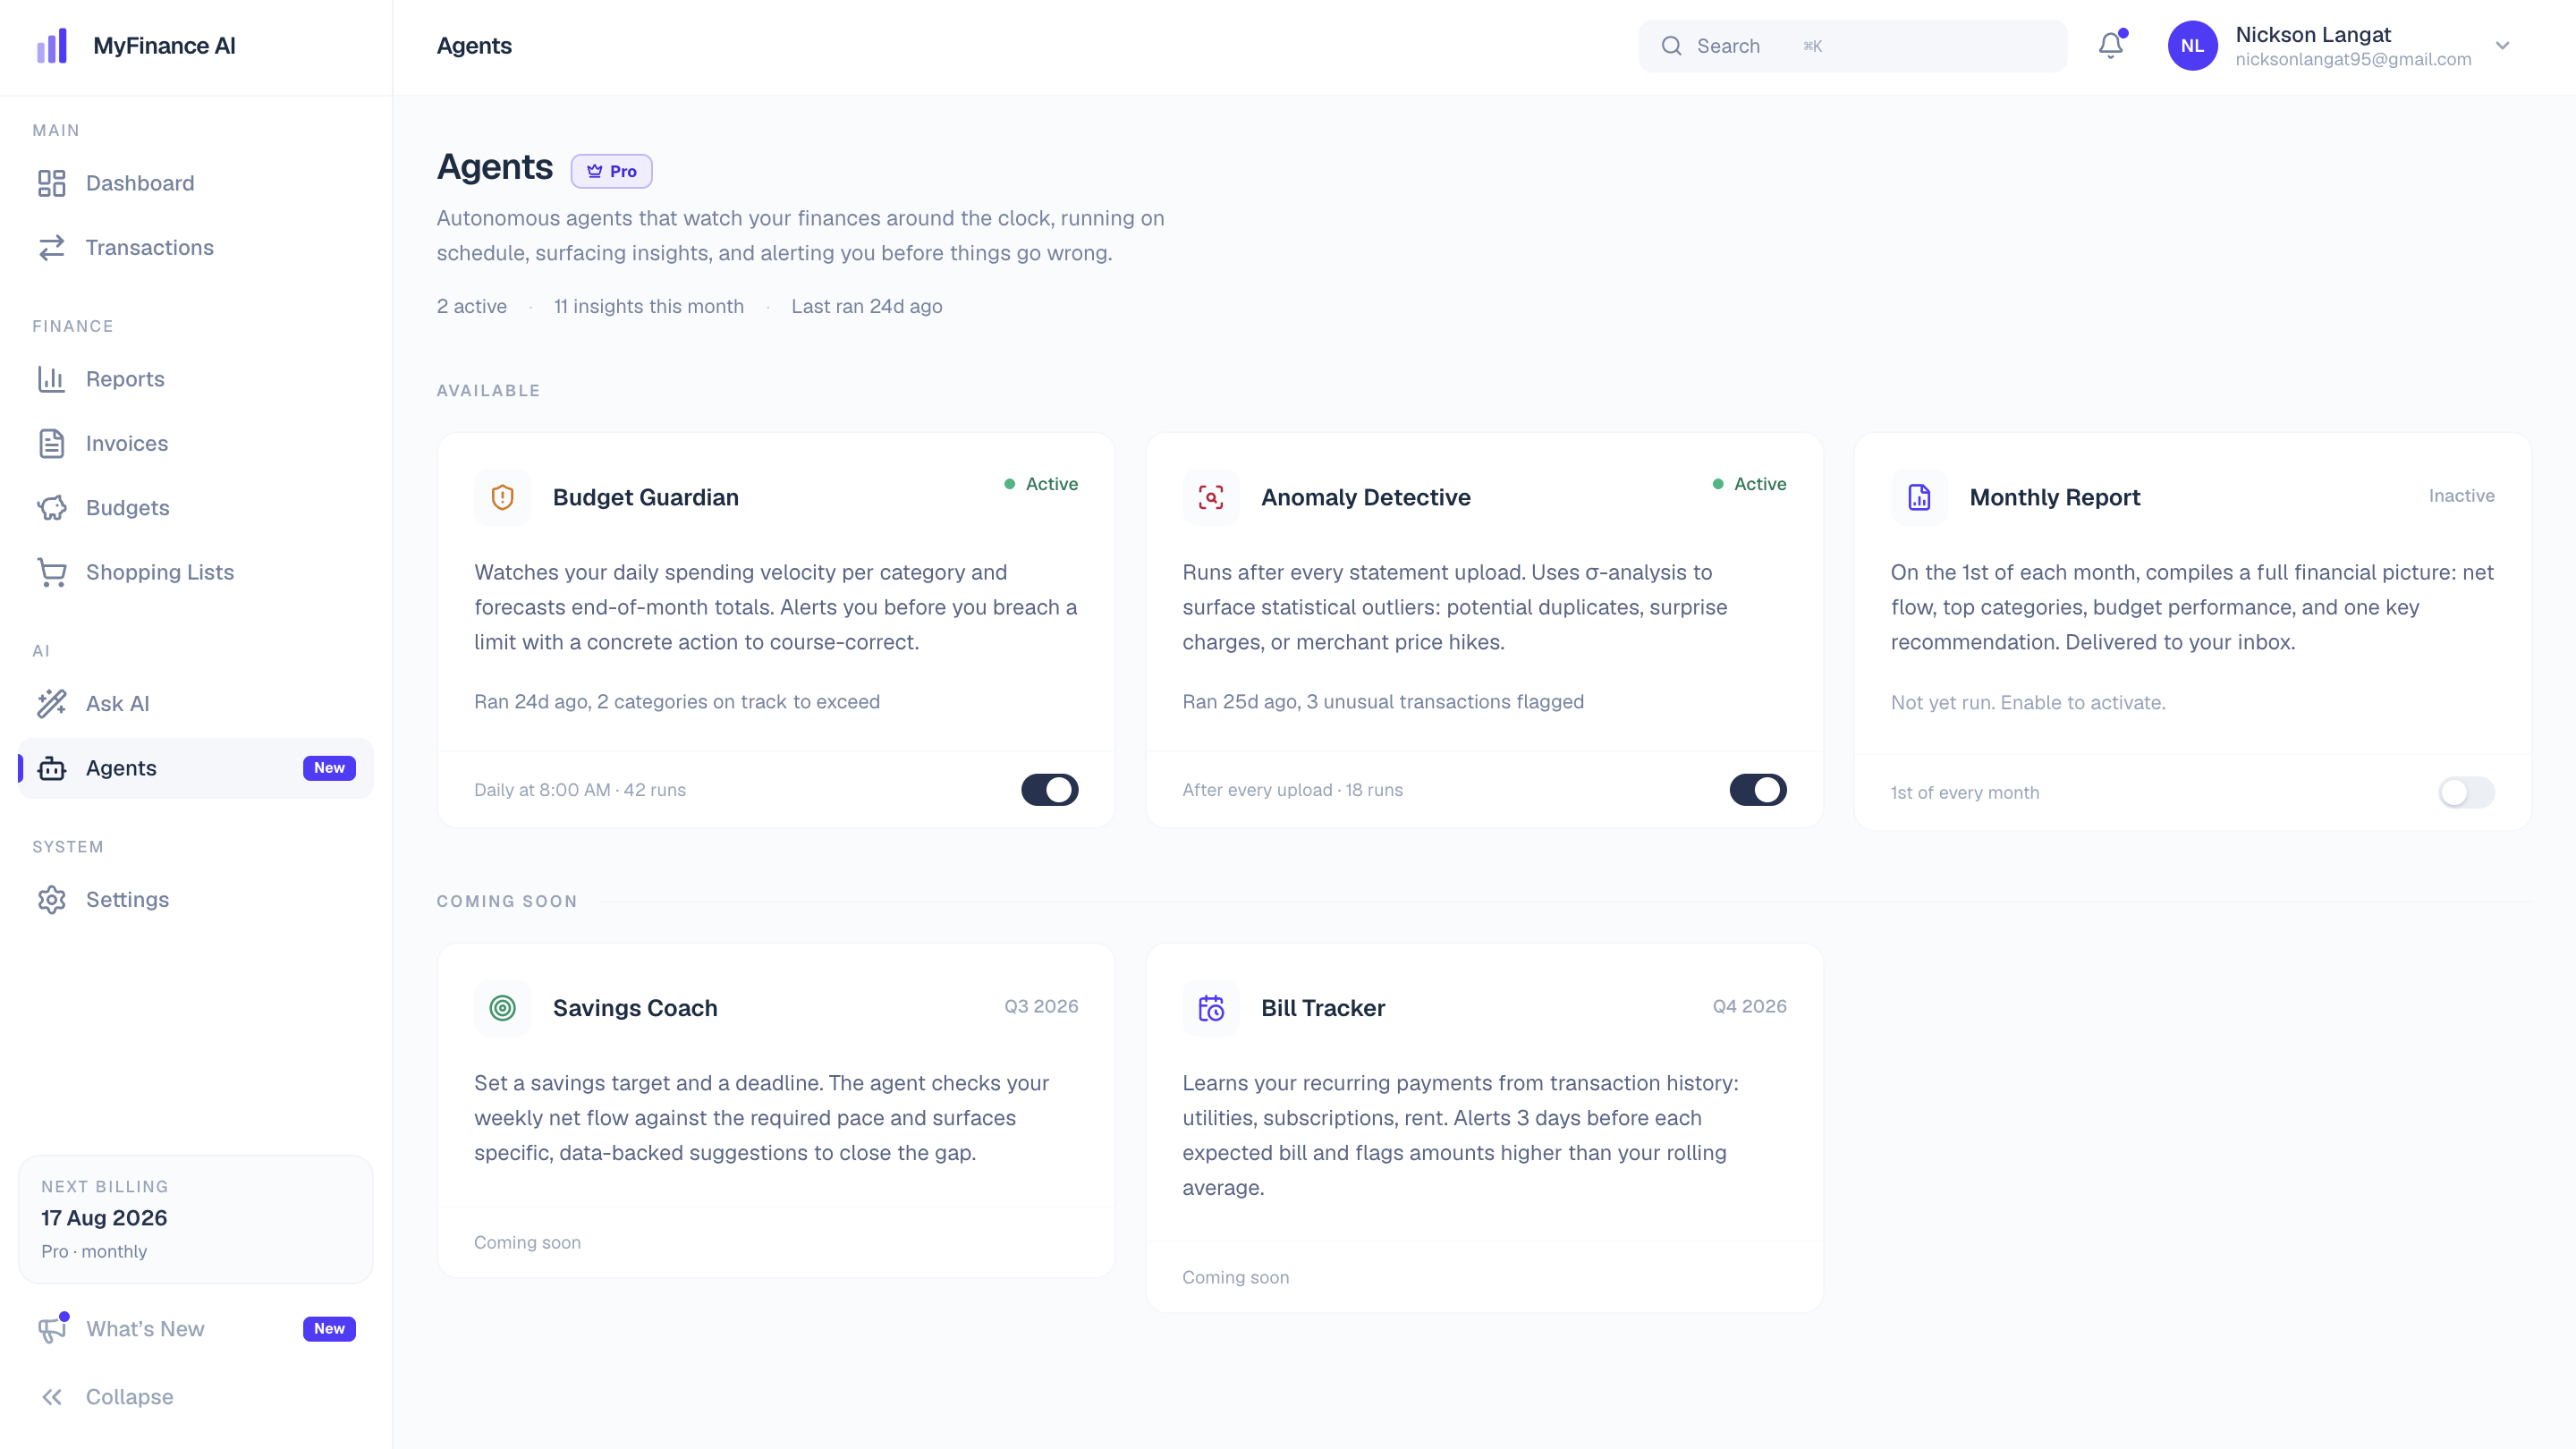This screenshot has height=1449, width=2576.
Task: Click Budget Guardian's Active status label
Action: pos(1041,484)
